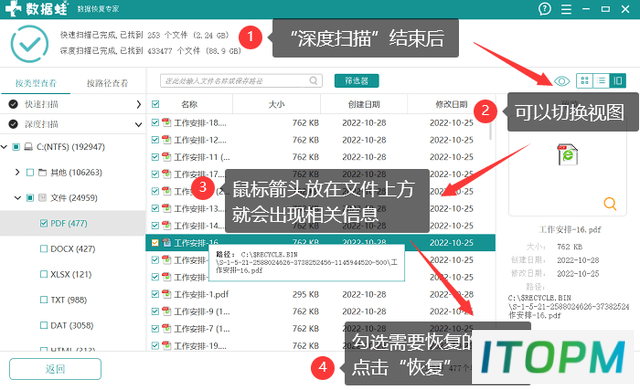Select the XLSX (121) tree label
Screen dimensions: 640x390
pos(71,274)
